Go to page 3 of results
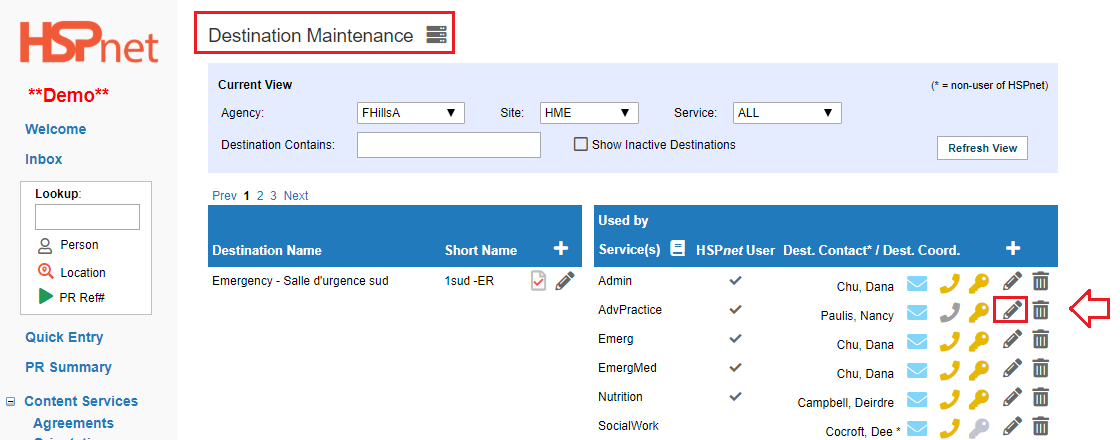The width and height of the screenshot is (1120, 440). (x=274, y=196)
